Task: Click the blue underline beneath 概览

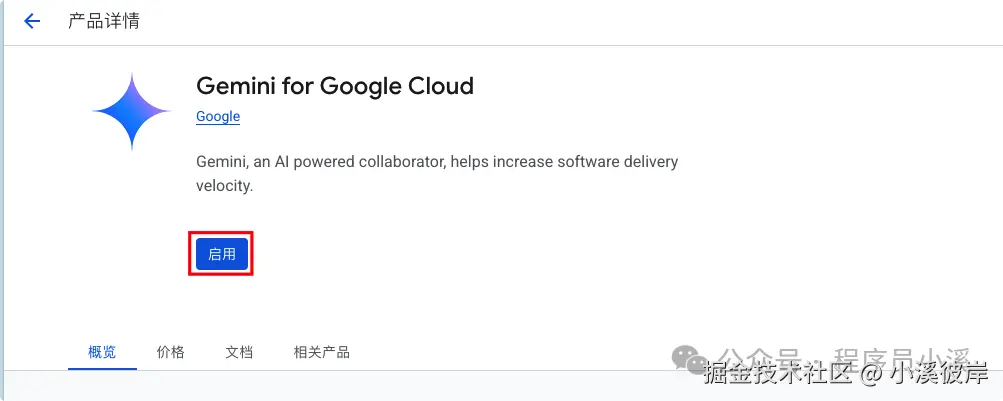Action: click(102, 368)
